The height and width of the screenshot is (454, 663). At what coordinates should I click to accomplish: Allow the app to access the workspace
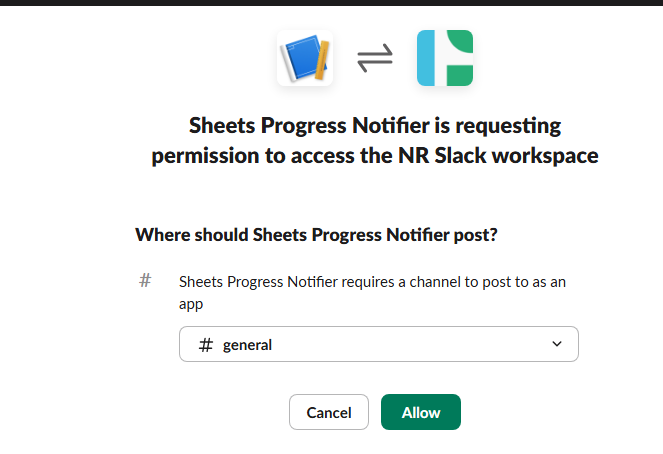(421, 412)
